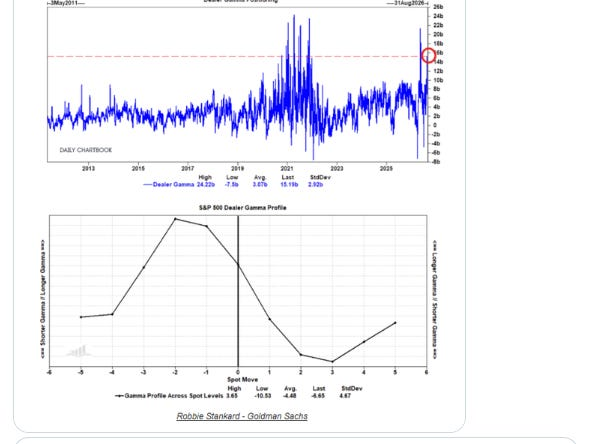This screenshot has height=444, width=594.
Task: Click the 2017 x-axis label
Action: click(x=188, y=168)
